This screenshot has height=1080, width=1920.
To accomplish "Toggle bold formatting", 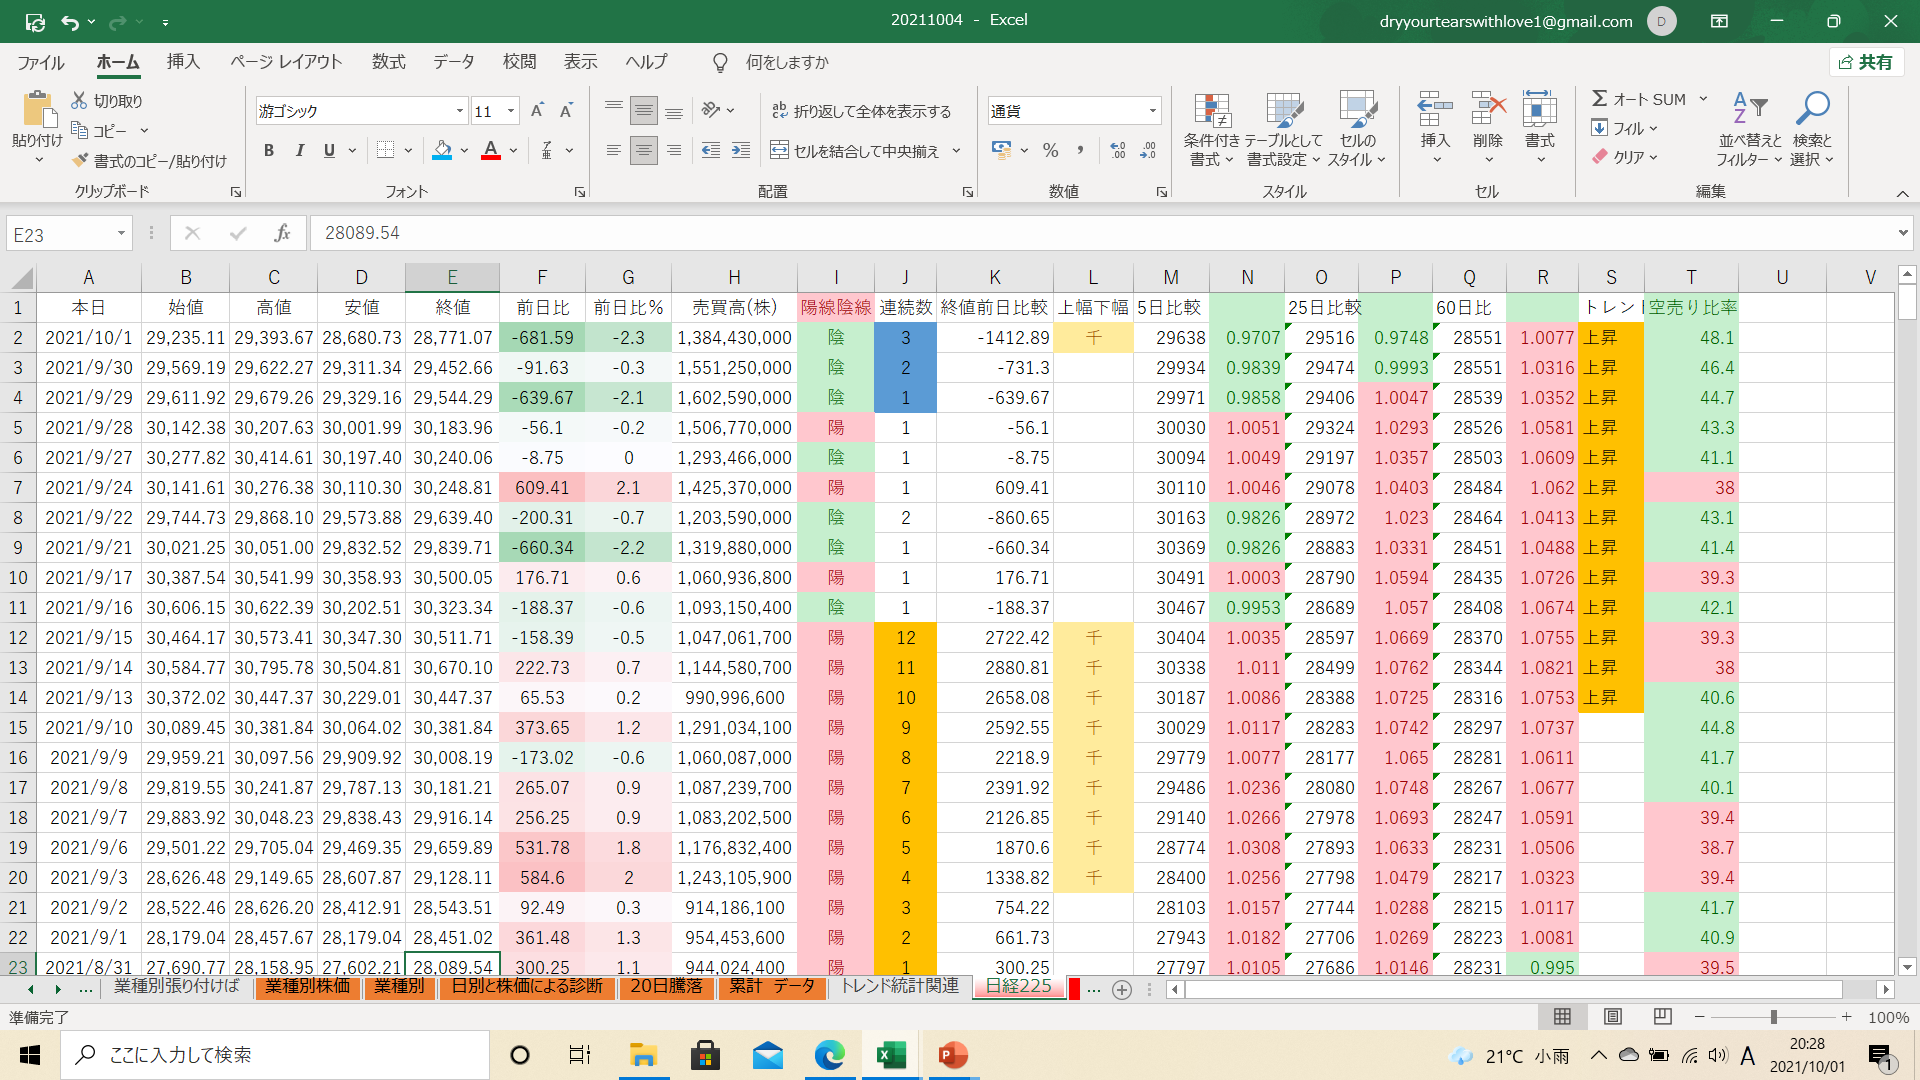I will tap(268, 151).
